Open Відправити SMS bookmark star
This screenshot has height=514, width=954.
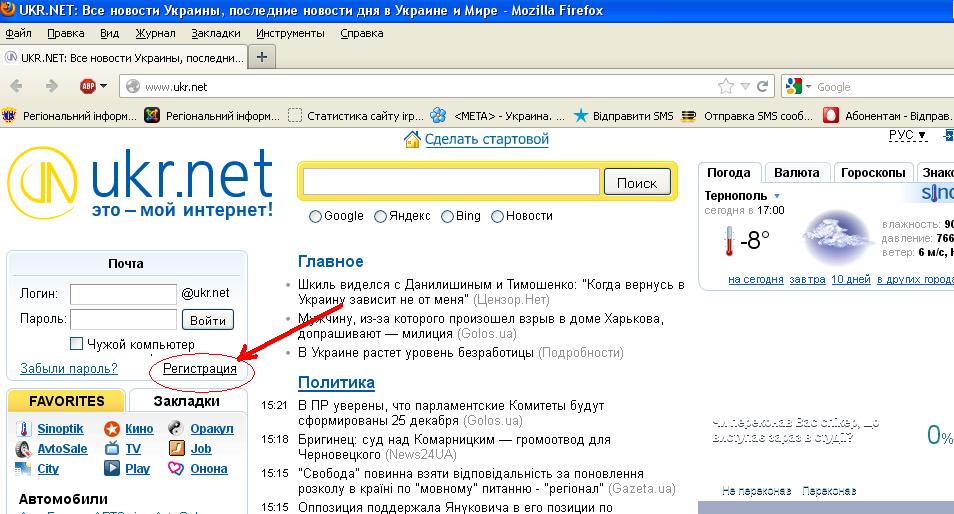(x=581, y=115)
